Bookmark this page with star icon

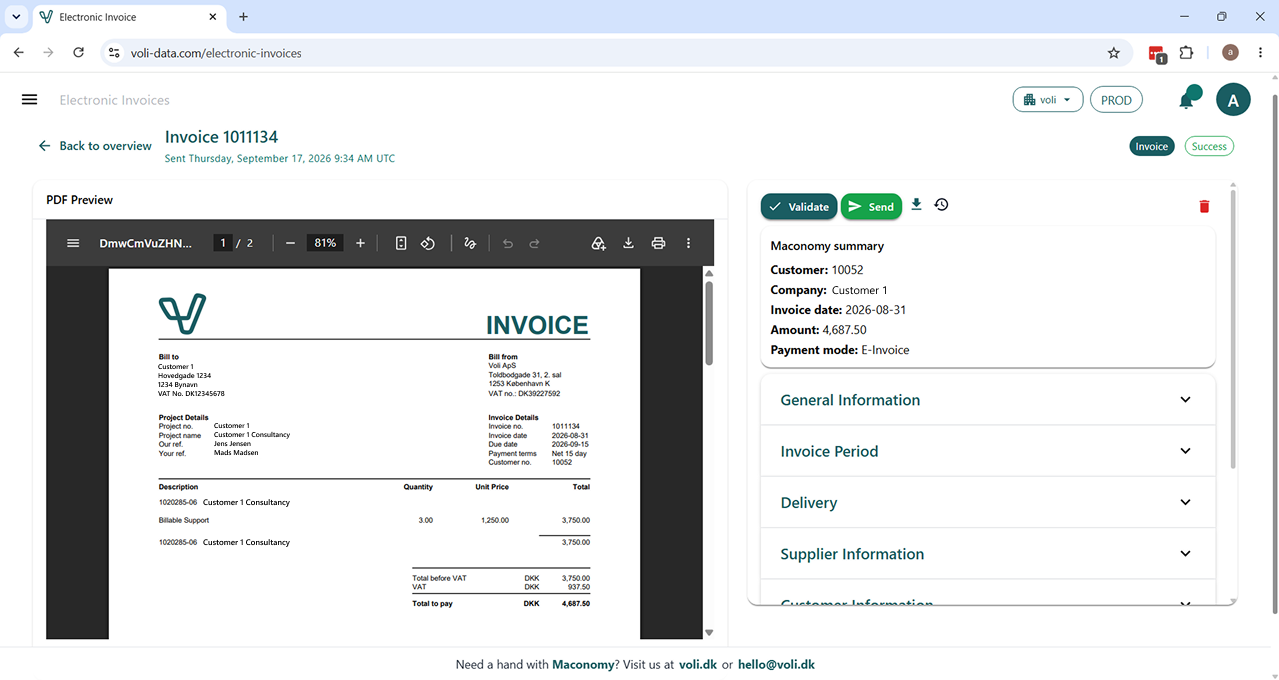(1114, 53)
